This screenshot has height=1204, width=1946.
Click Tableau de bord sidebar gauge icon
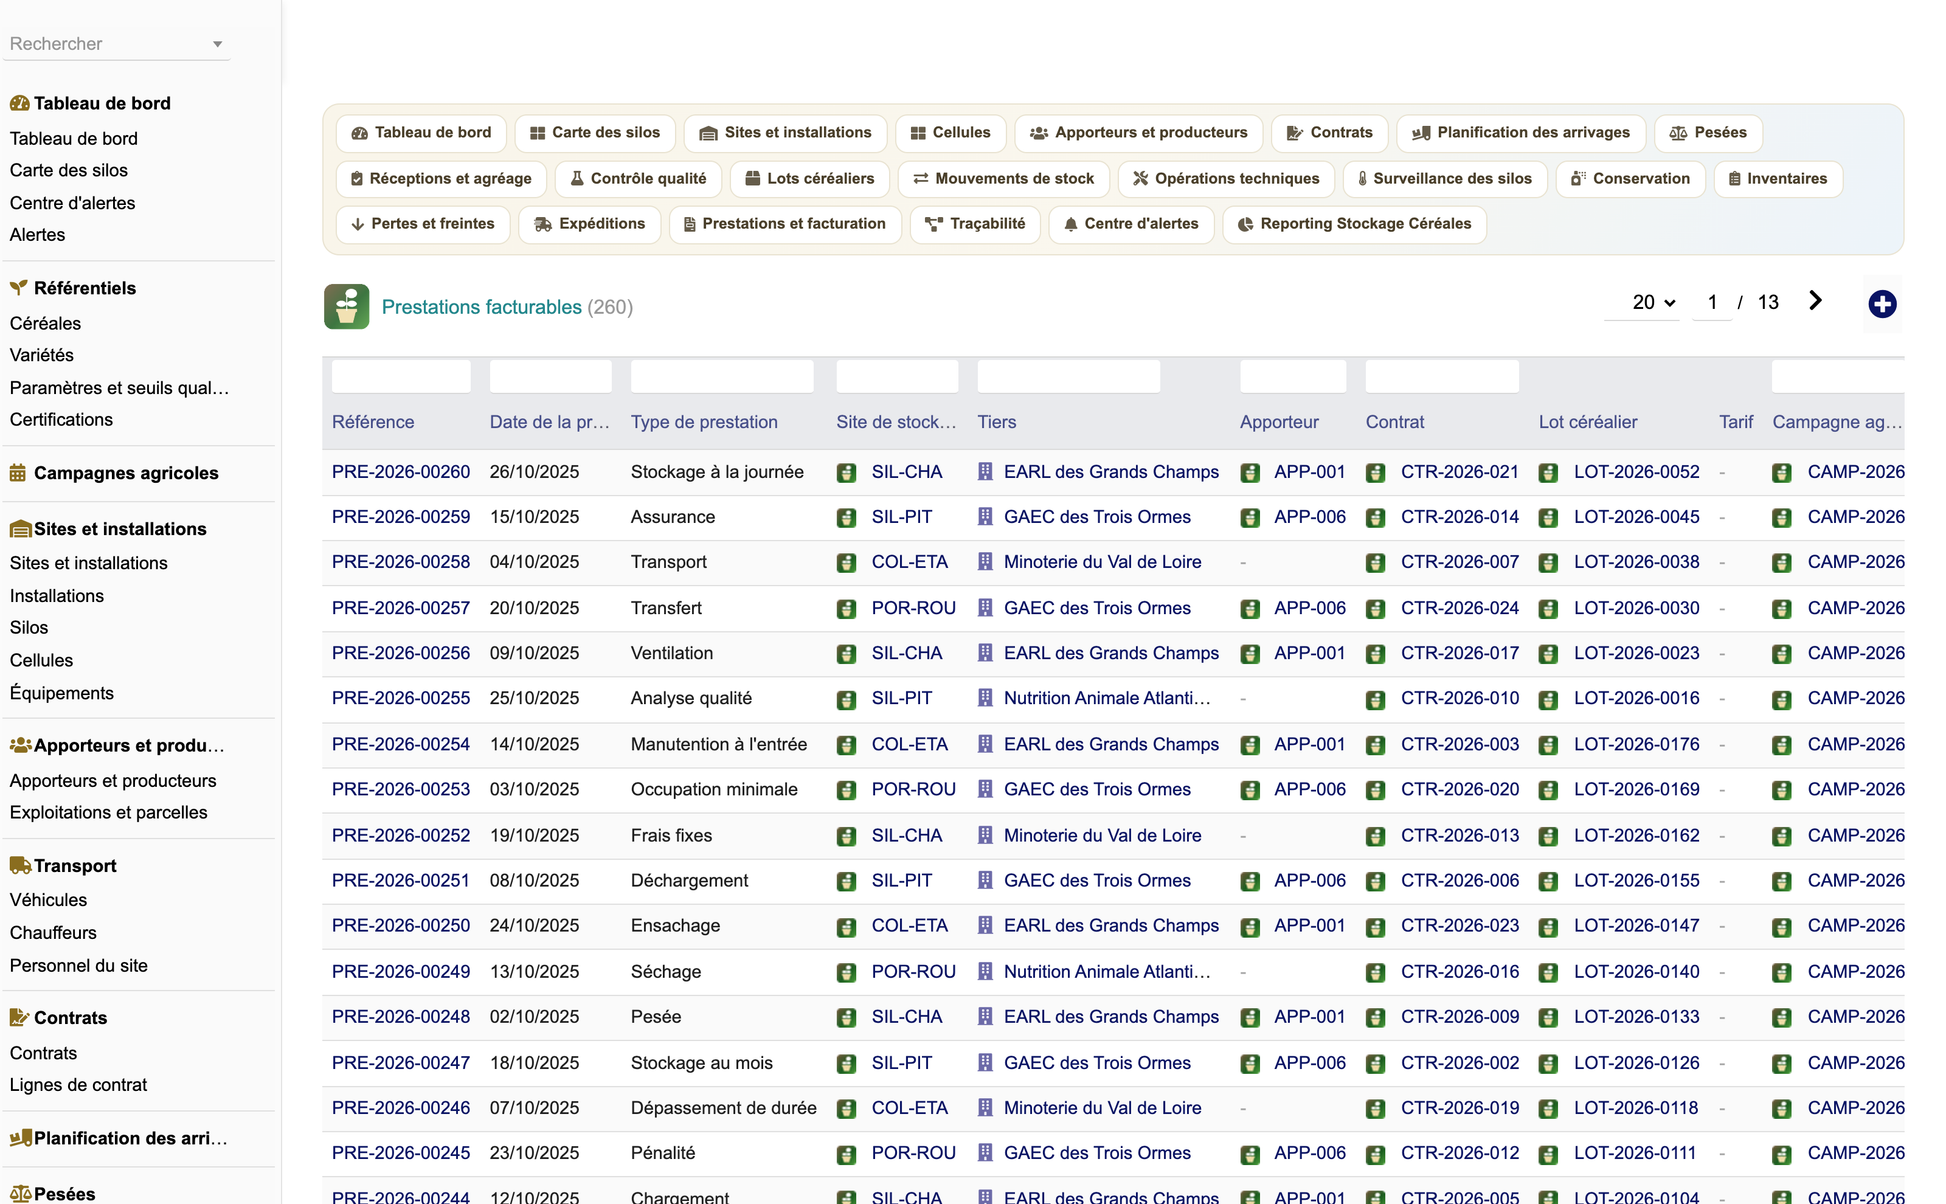(x=19, y=103)
